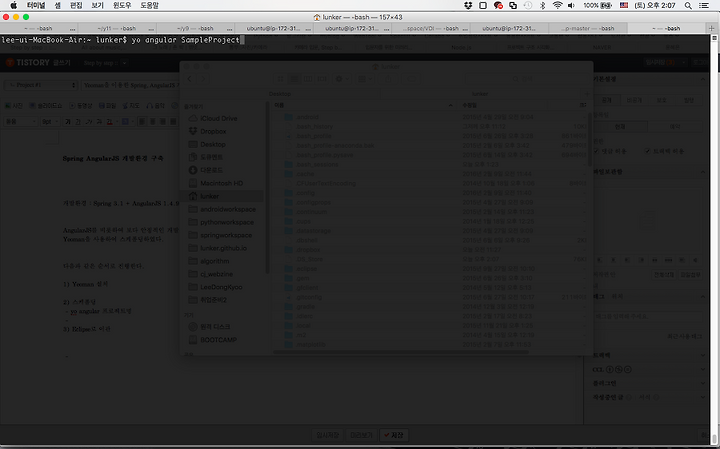Click the Wi-Fi icon in menu bar
The width and height of the screenshot is (720, 449).
pos(557,6)
